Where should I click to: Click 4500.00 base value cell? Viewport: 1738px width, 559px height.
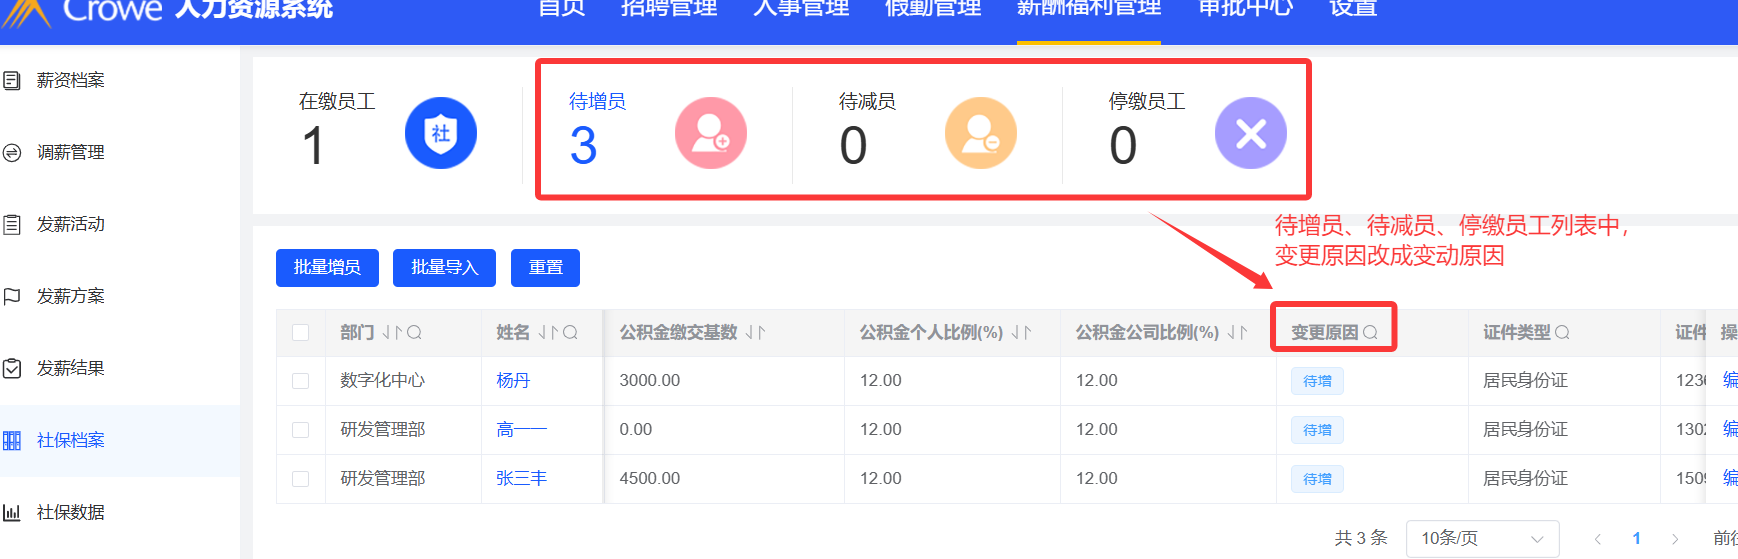coord(650,479)
